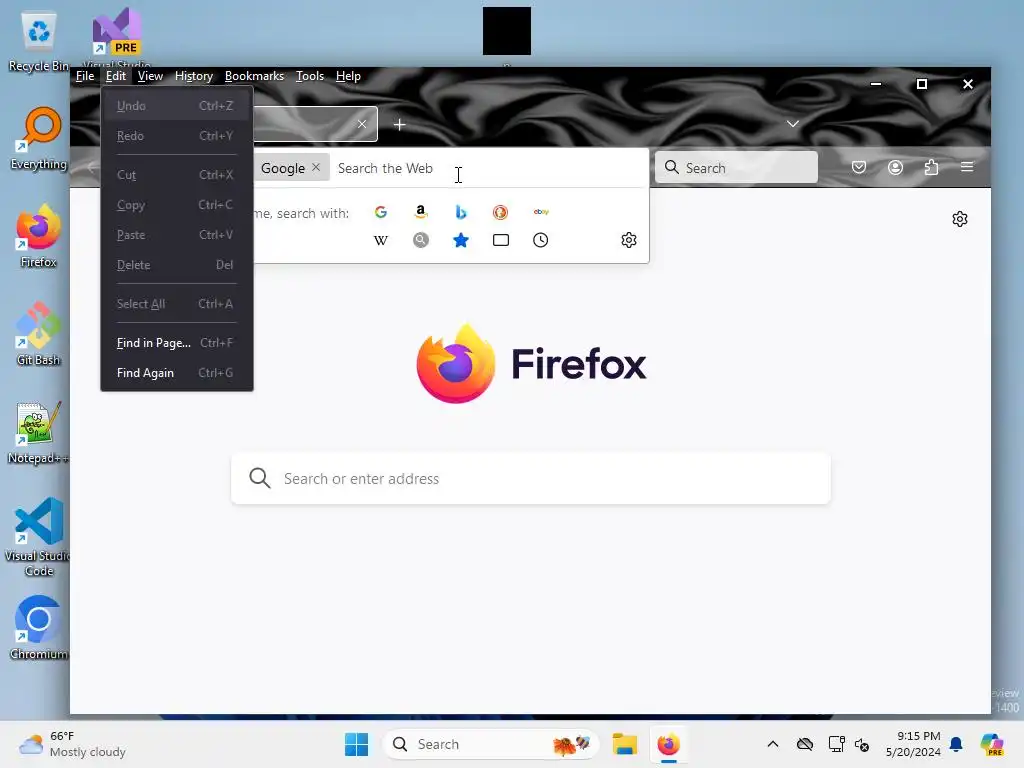This screenshot has width=1024, height=768.
Task: Click the toolbar Search box
Action: 736,168
